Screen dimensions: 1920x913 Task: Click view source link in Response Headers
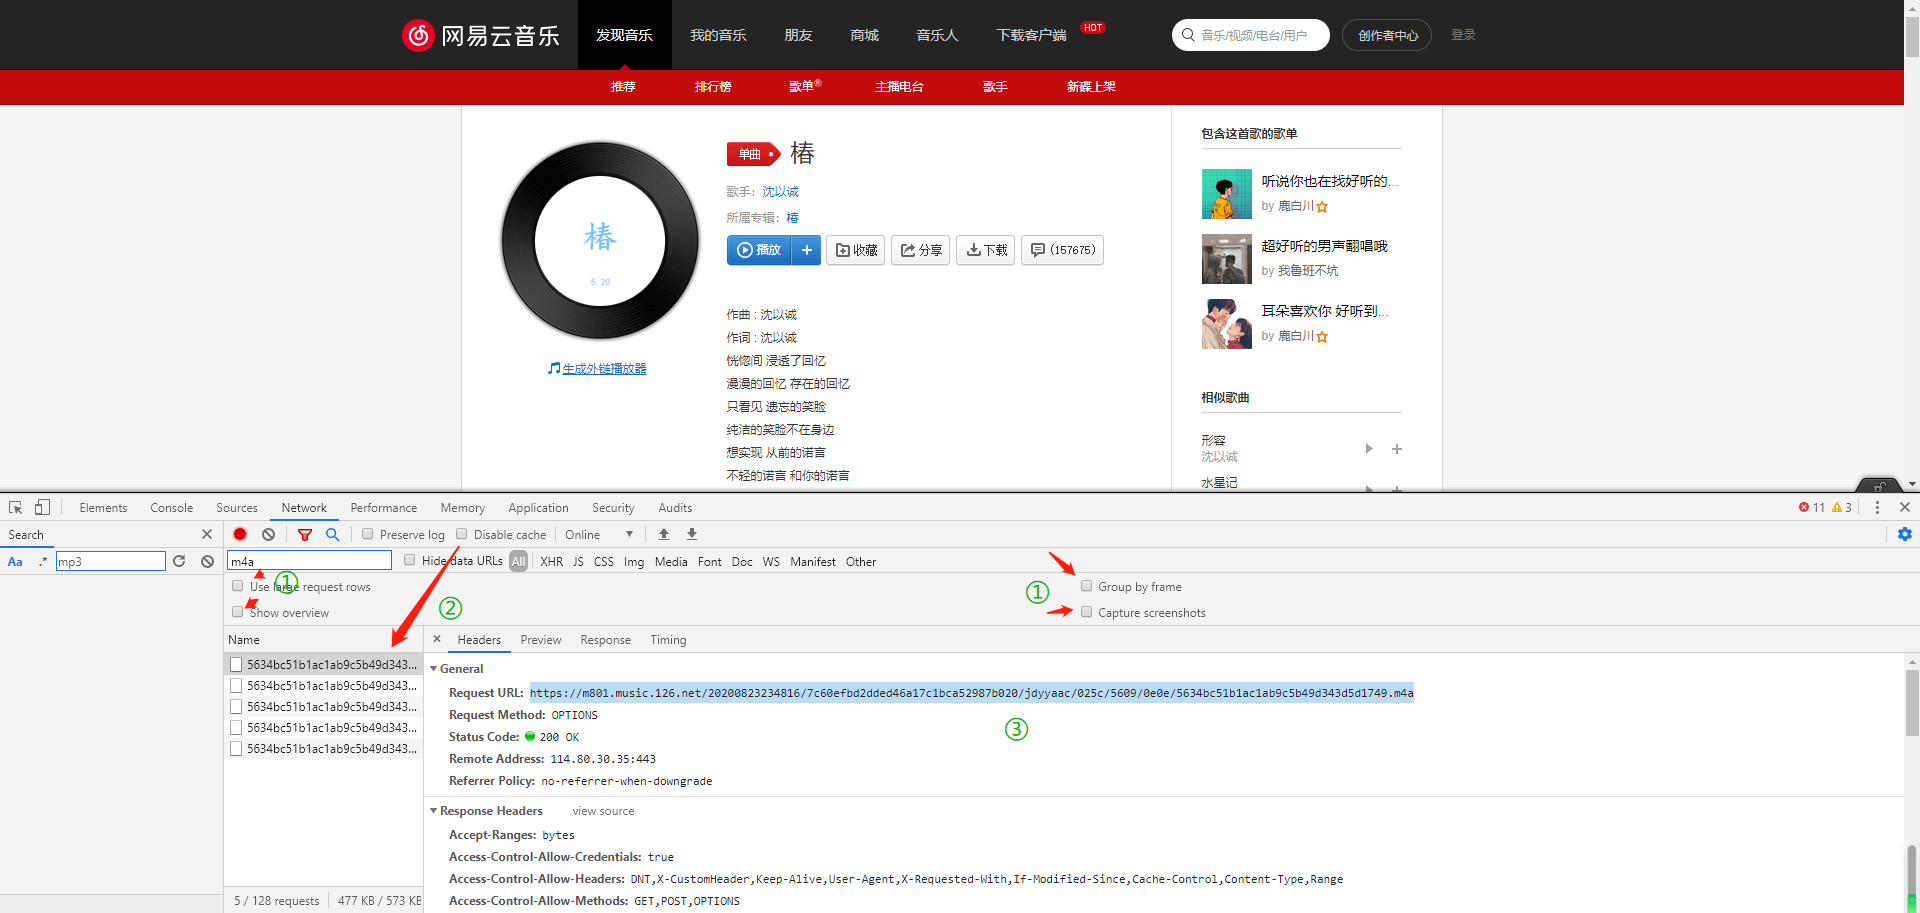[x=603, y=811]
